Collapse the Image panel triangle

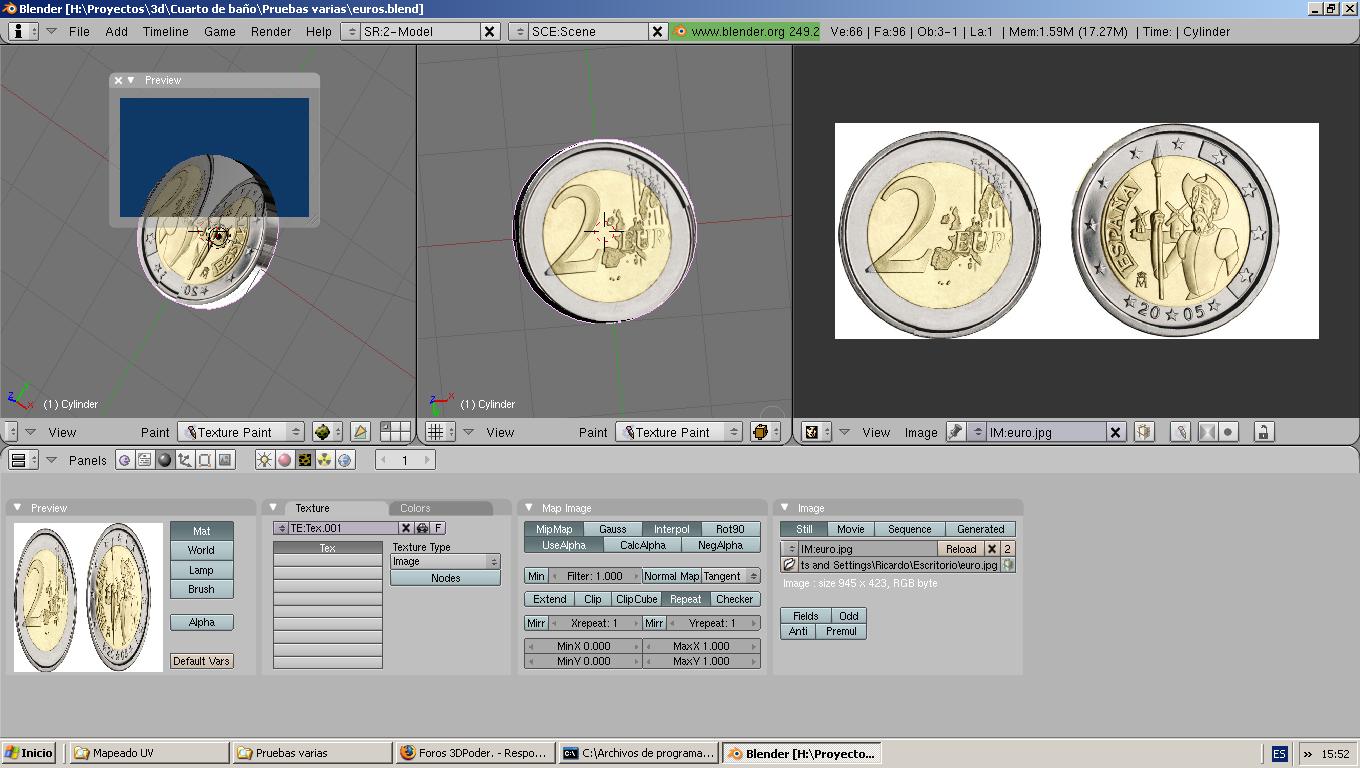(785, 508)
